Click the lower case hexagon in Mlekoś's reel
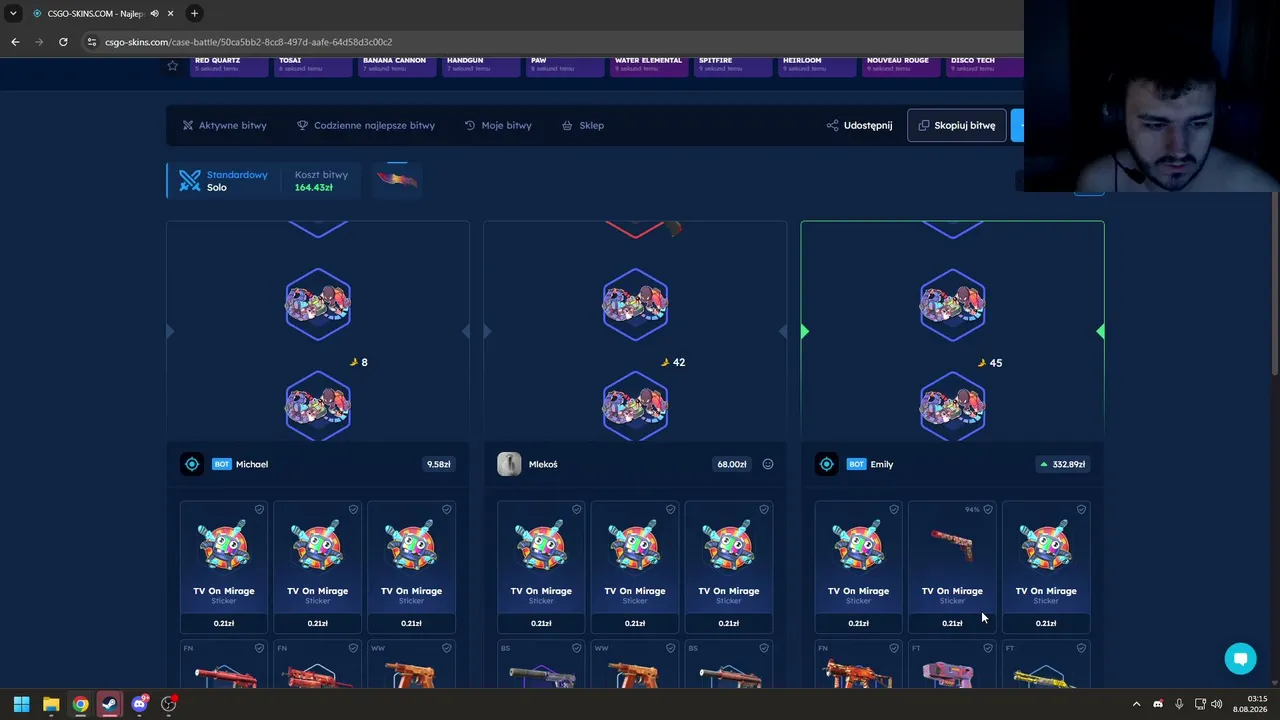This screenshot has width=1280, height=720. (635, 406)
